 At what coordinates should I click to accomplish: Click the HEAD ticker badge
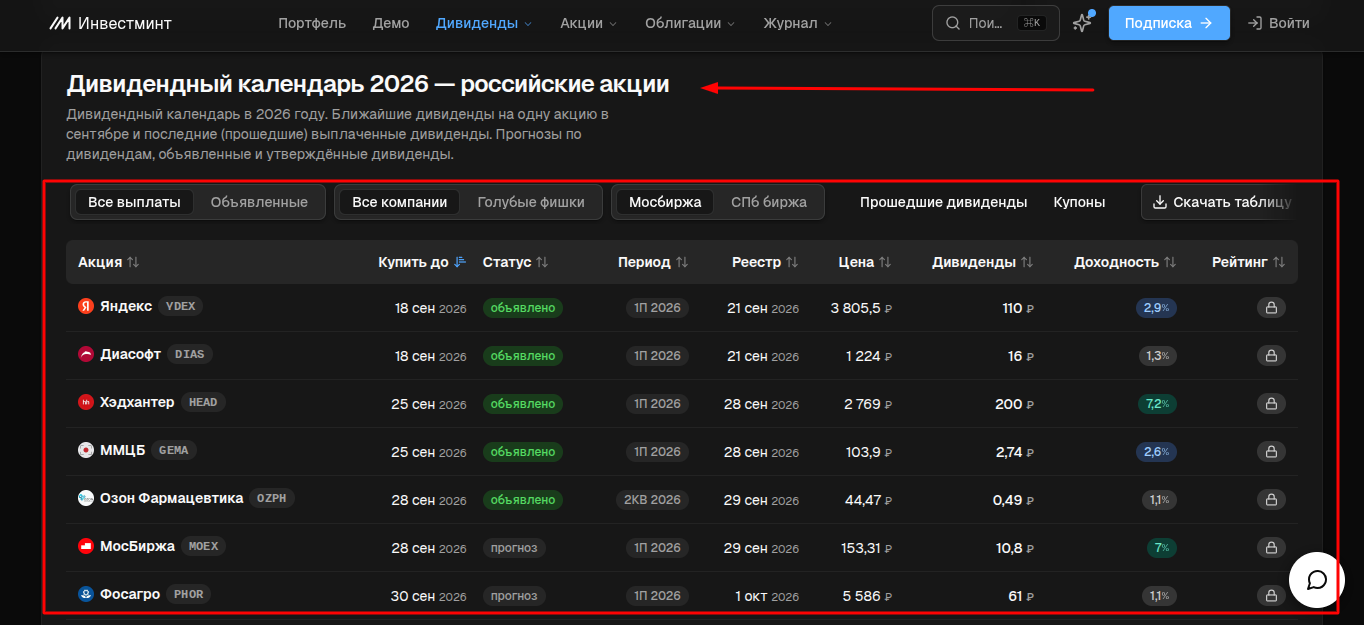tap(203, 402)
